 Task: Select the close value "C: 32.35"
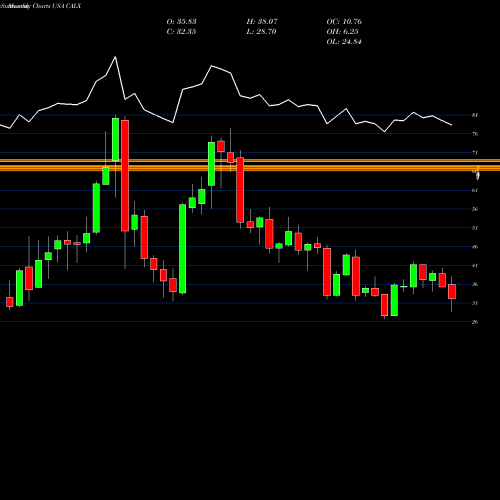coord(181,32)
